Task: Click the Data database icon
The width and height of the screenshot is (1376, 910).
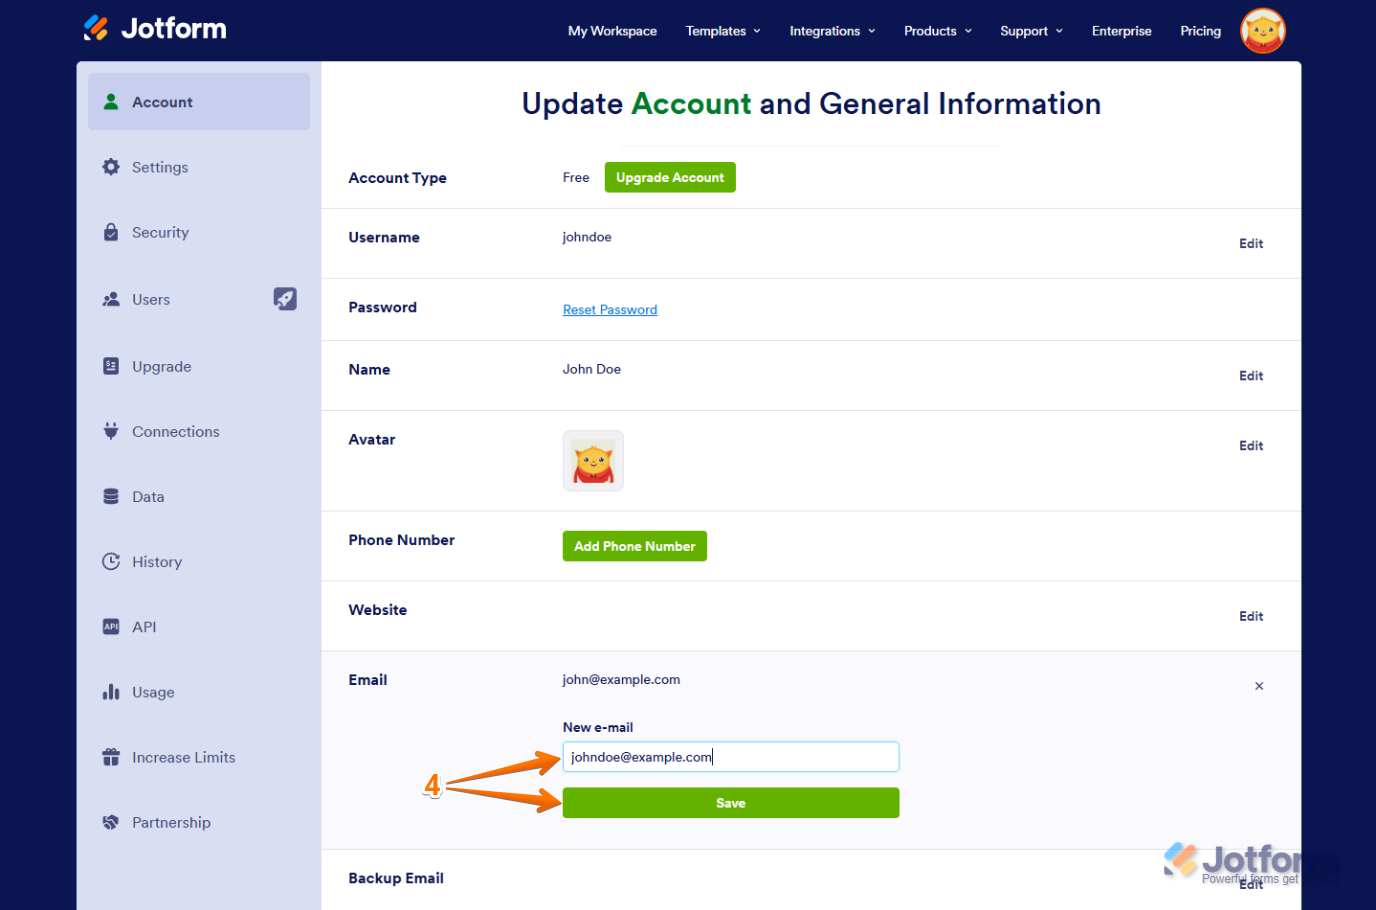Action: pyautogui.click(x=111, y=496)
